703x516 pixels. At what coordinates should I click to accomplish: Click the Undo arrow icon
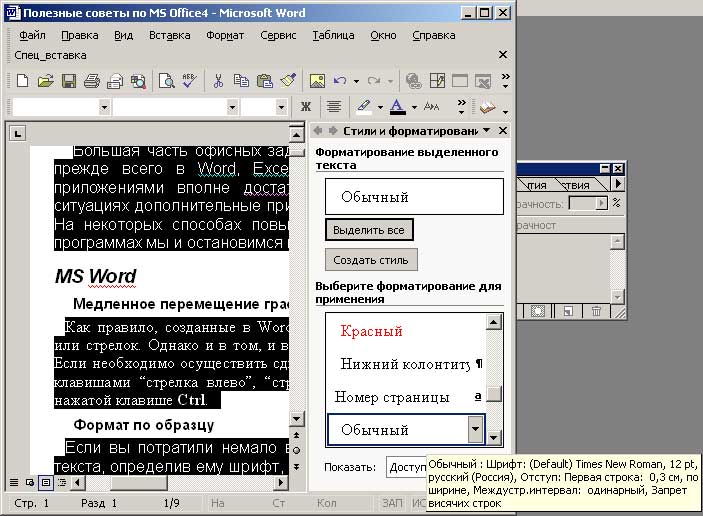(340, 81)
